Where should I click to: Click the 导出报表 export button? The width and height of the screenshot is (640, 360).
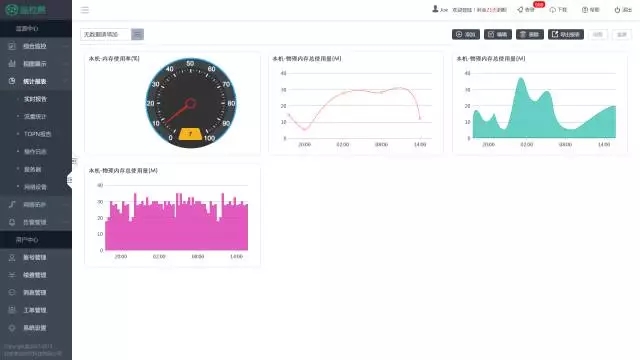click(x=566, y=34)
